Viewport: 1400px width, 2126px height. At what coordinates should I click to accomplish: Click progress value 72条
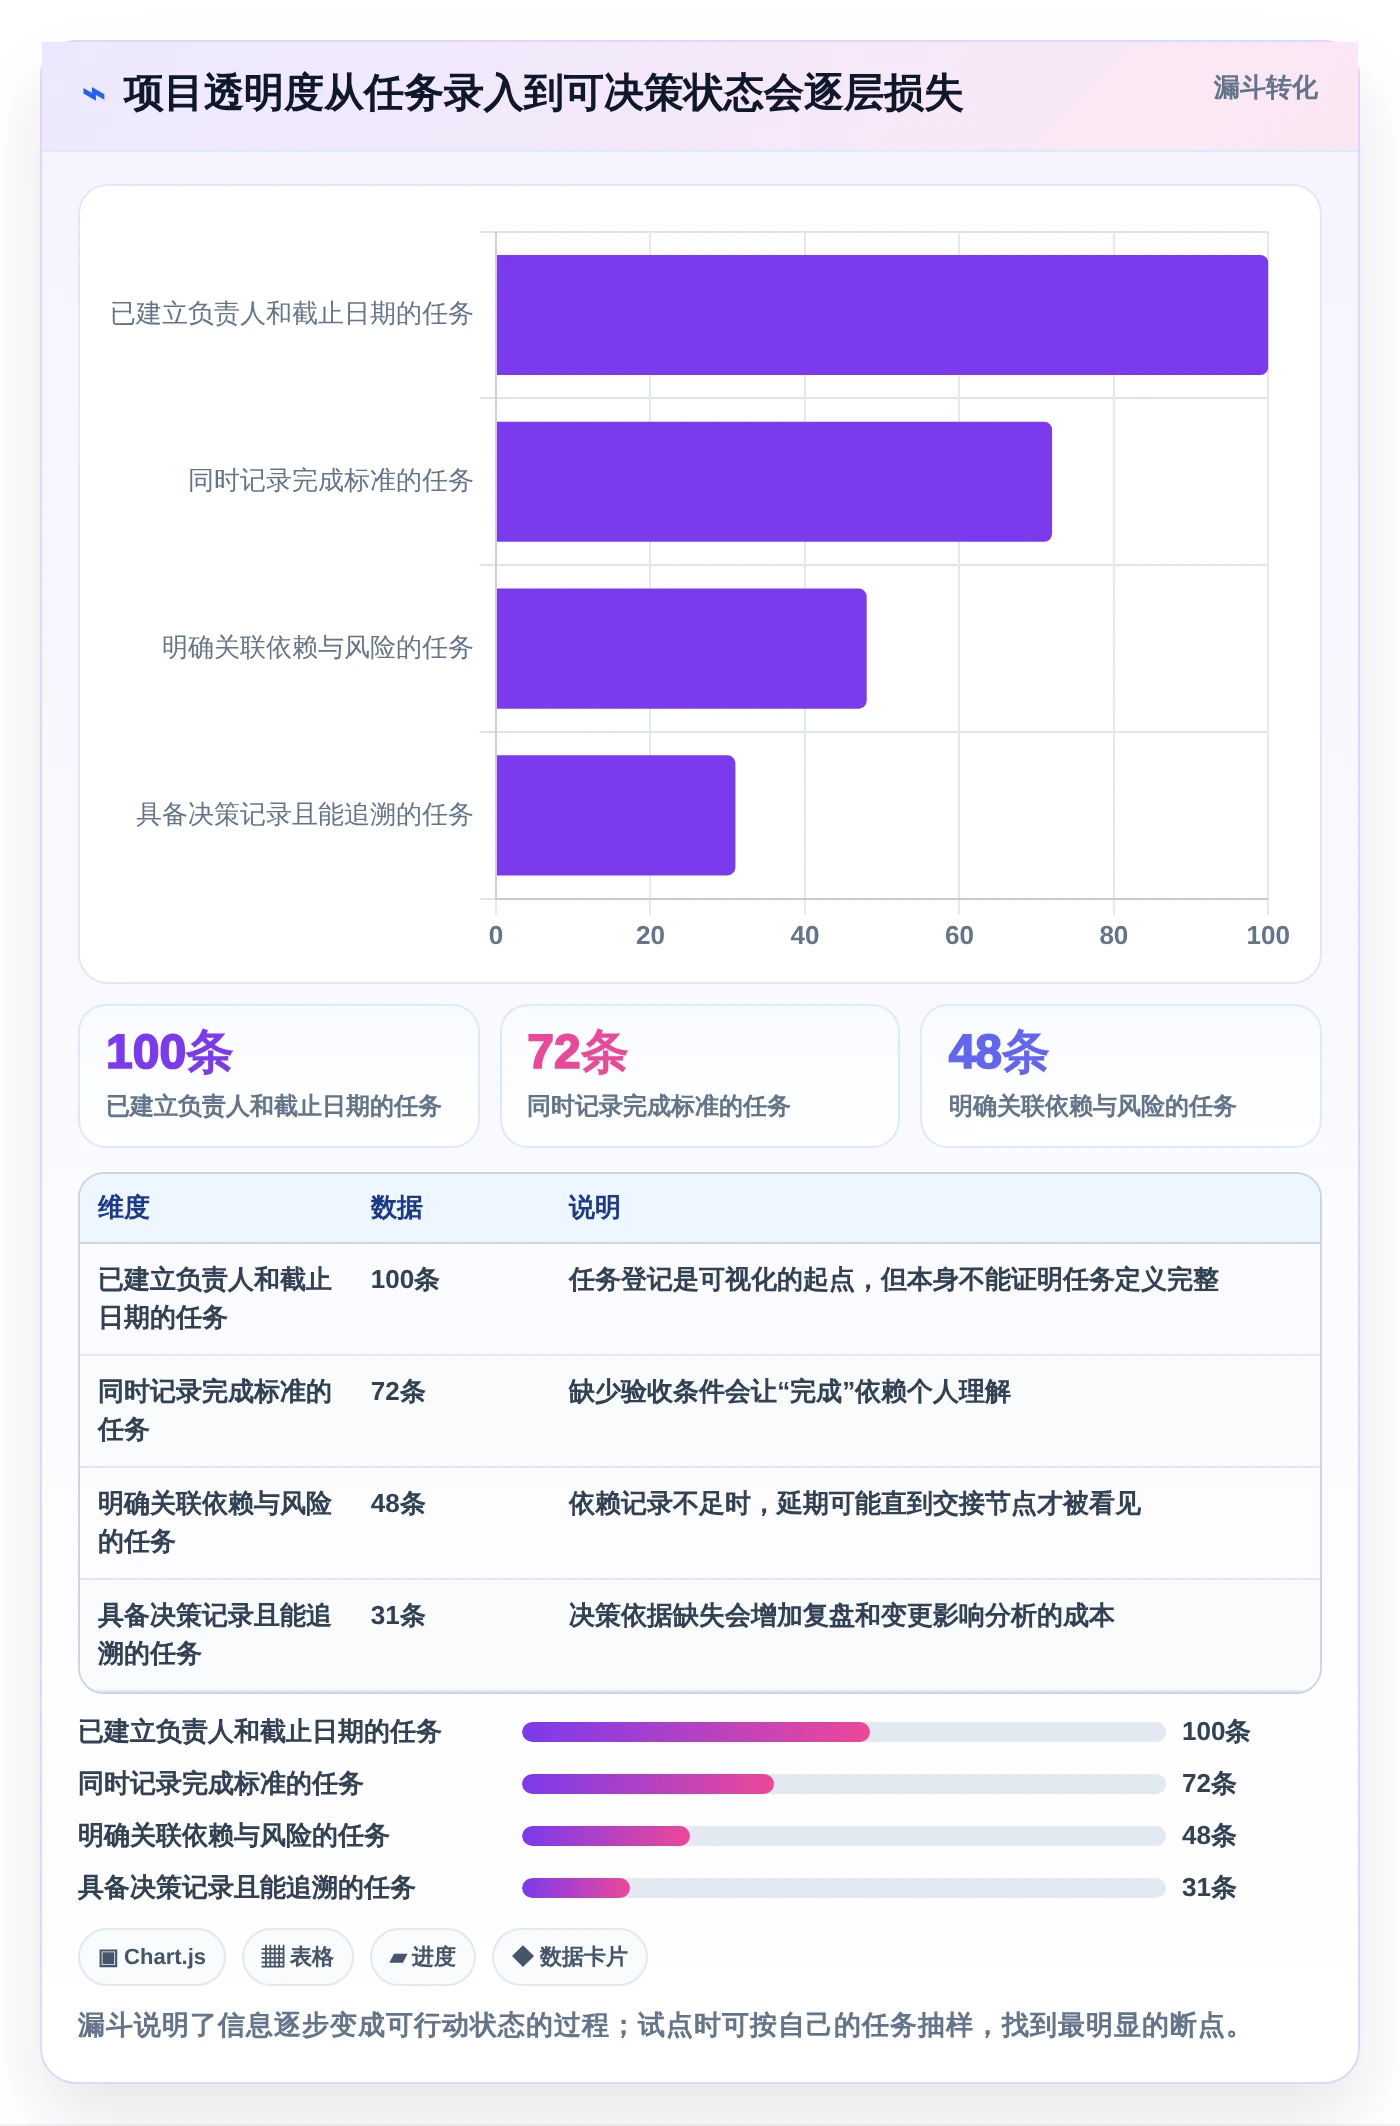click(x=1209, y=1784)
